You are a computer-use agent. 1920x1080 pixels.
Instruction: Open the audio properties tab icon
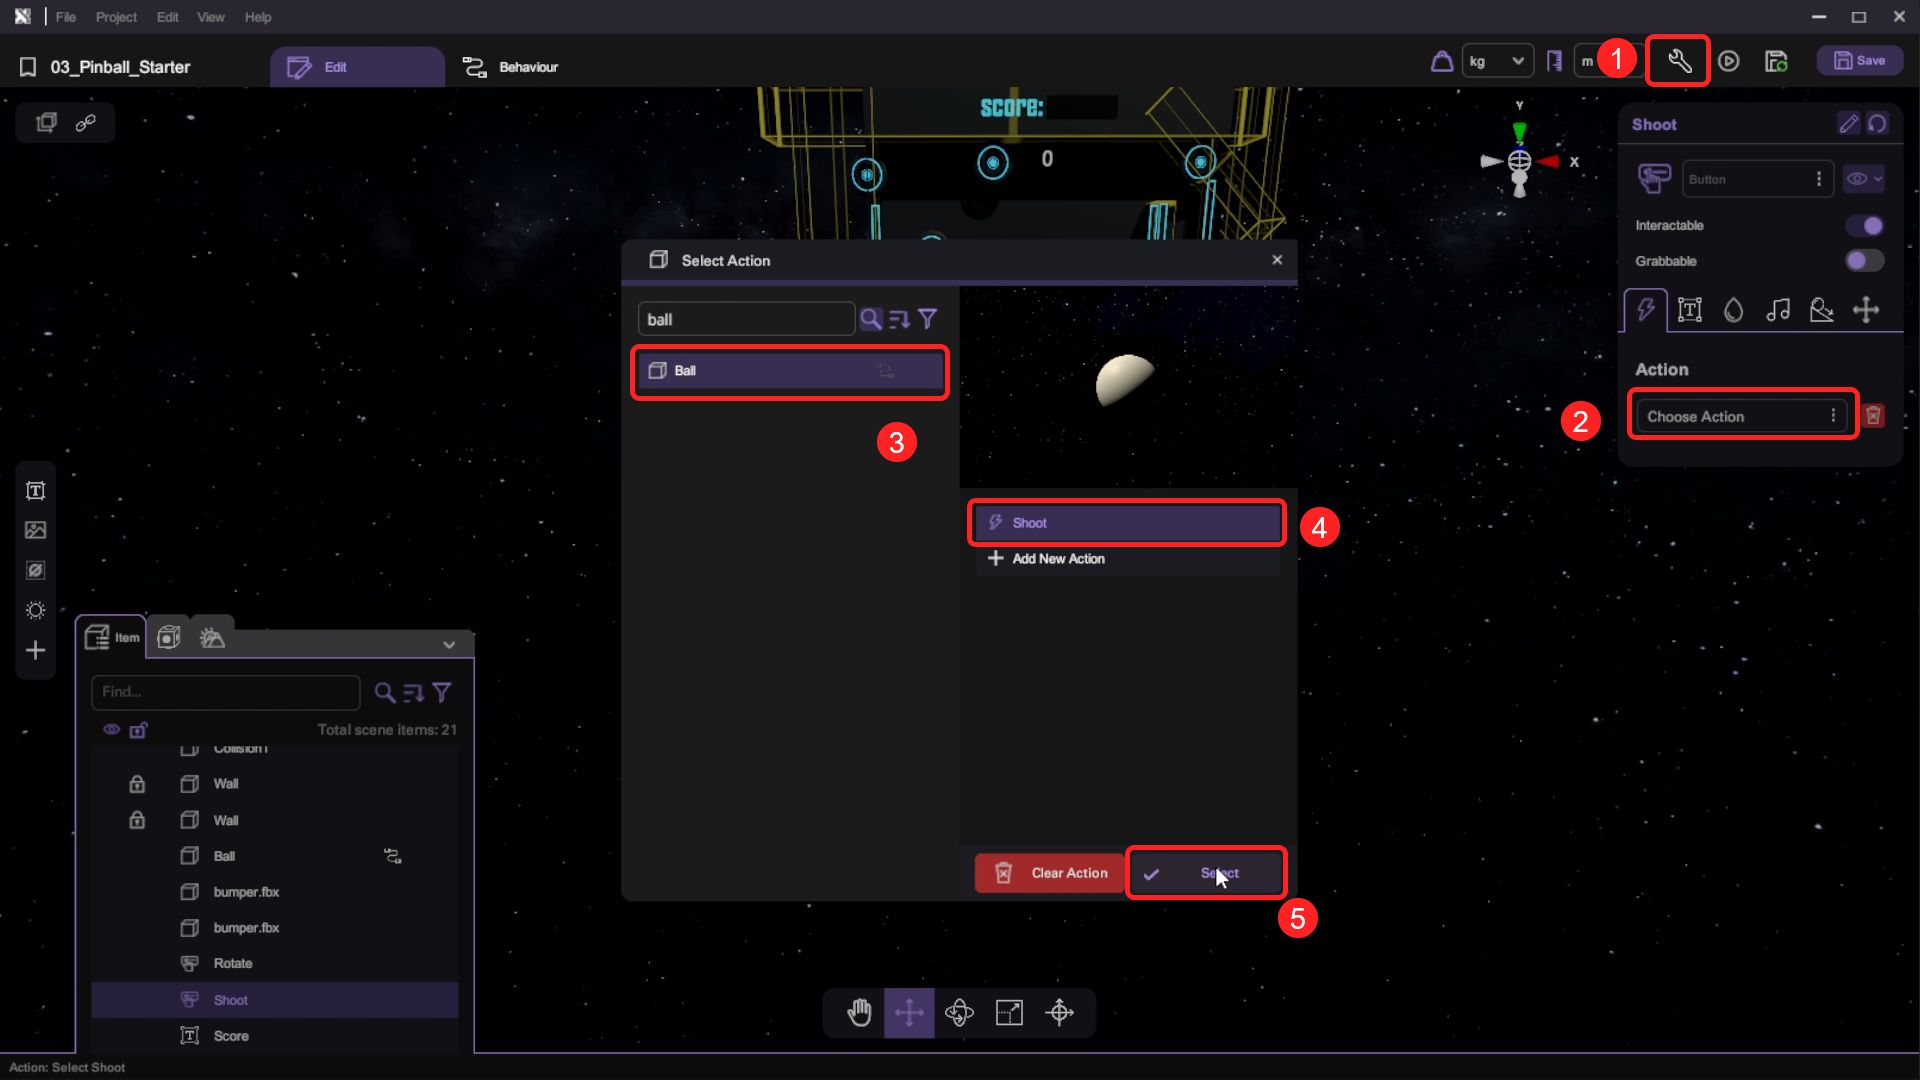pyautogui.click(x=1778, y=310)
